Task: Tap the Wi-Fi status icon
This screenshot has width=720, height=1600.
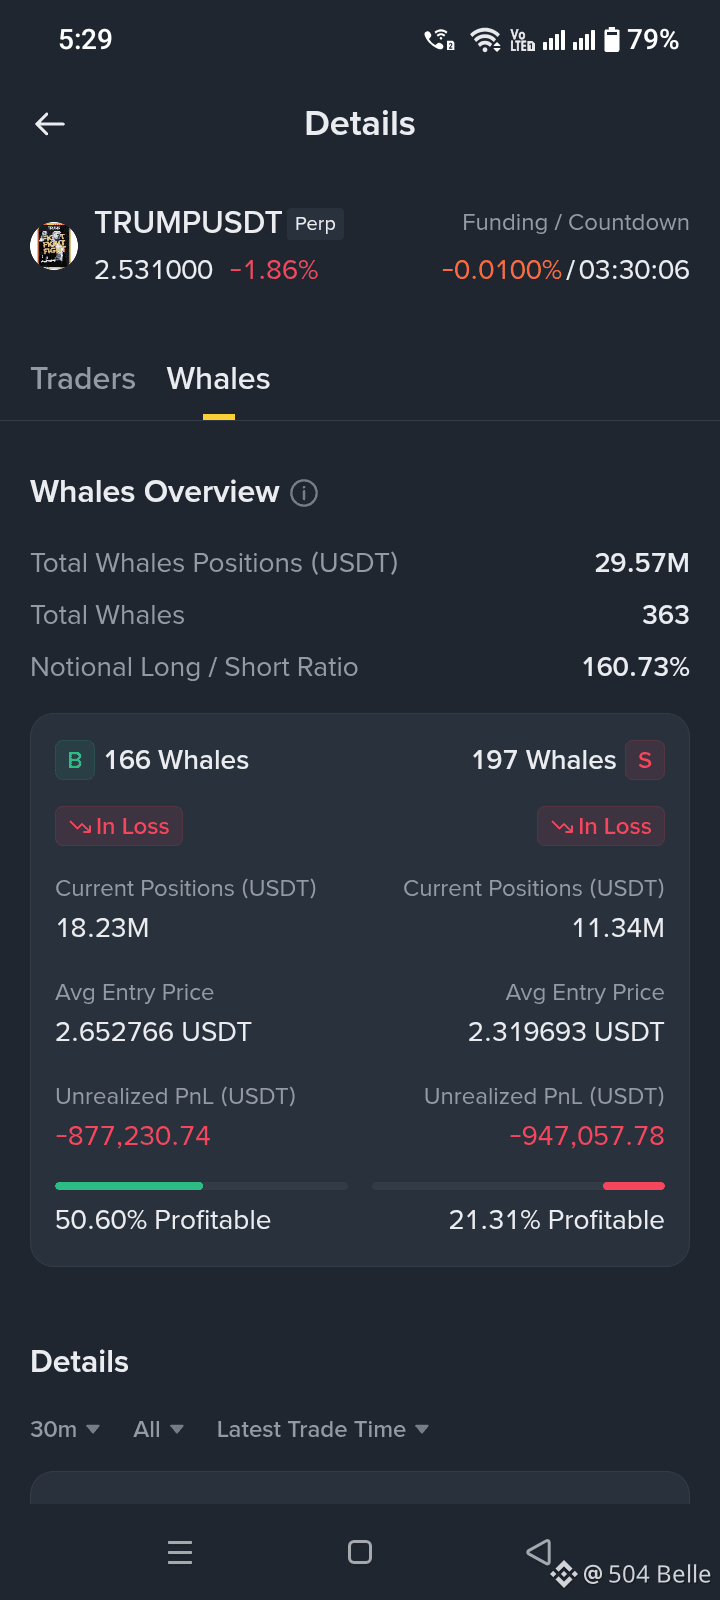Action: pos(486,40)
